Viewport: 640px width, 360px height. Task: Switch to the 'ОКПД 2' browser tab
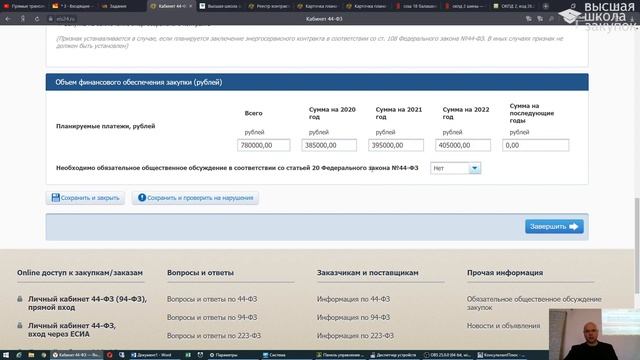pyautogui.click(x=513, y=6)
